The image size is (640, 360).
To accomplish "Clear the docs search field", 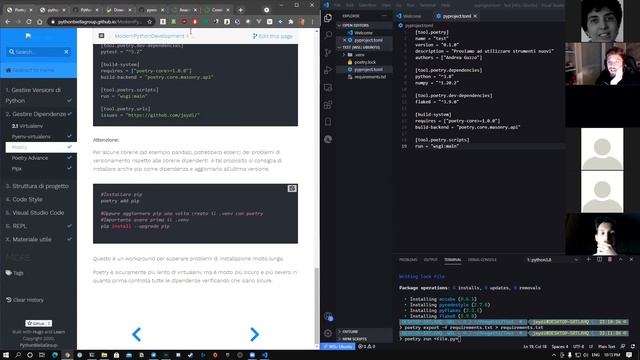I will (x=67, y=52).
